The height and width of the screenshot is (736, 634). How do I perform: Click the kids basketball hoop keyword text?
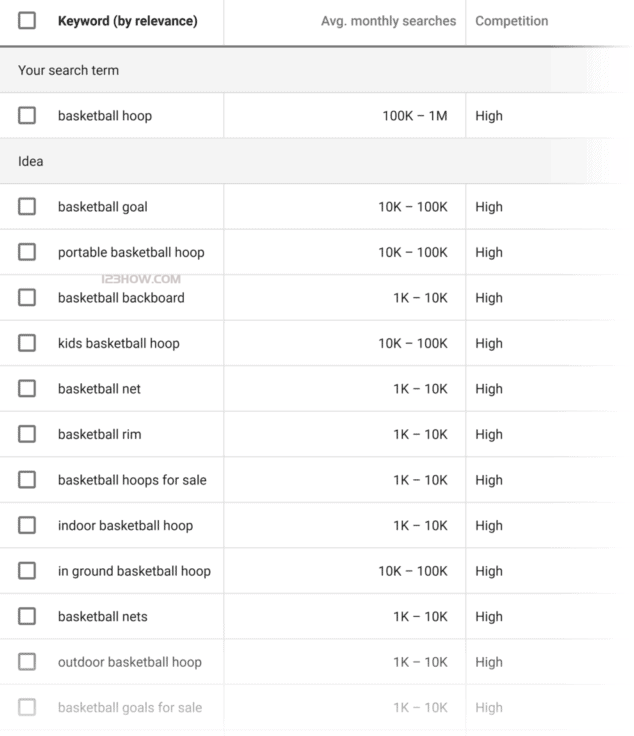click(x=118, y=343)
